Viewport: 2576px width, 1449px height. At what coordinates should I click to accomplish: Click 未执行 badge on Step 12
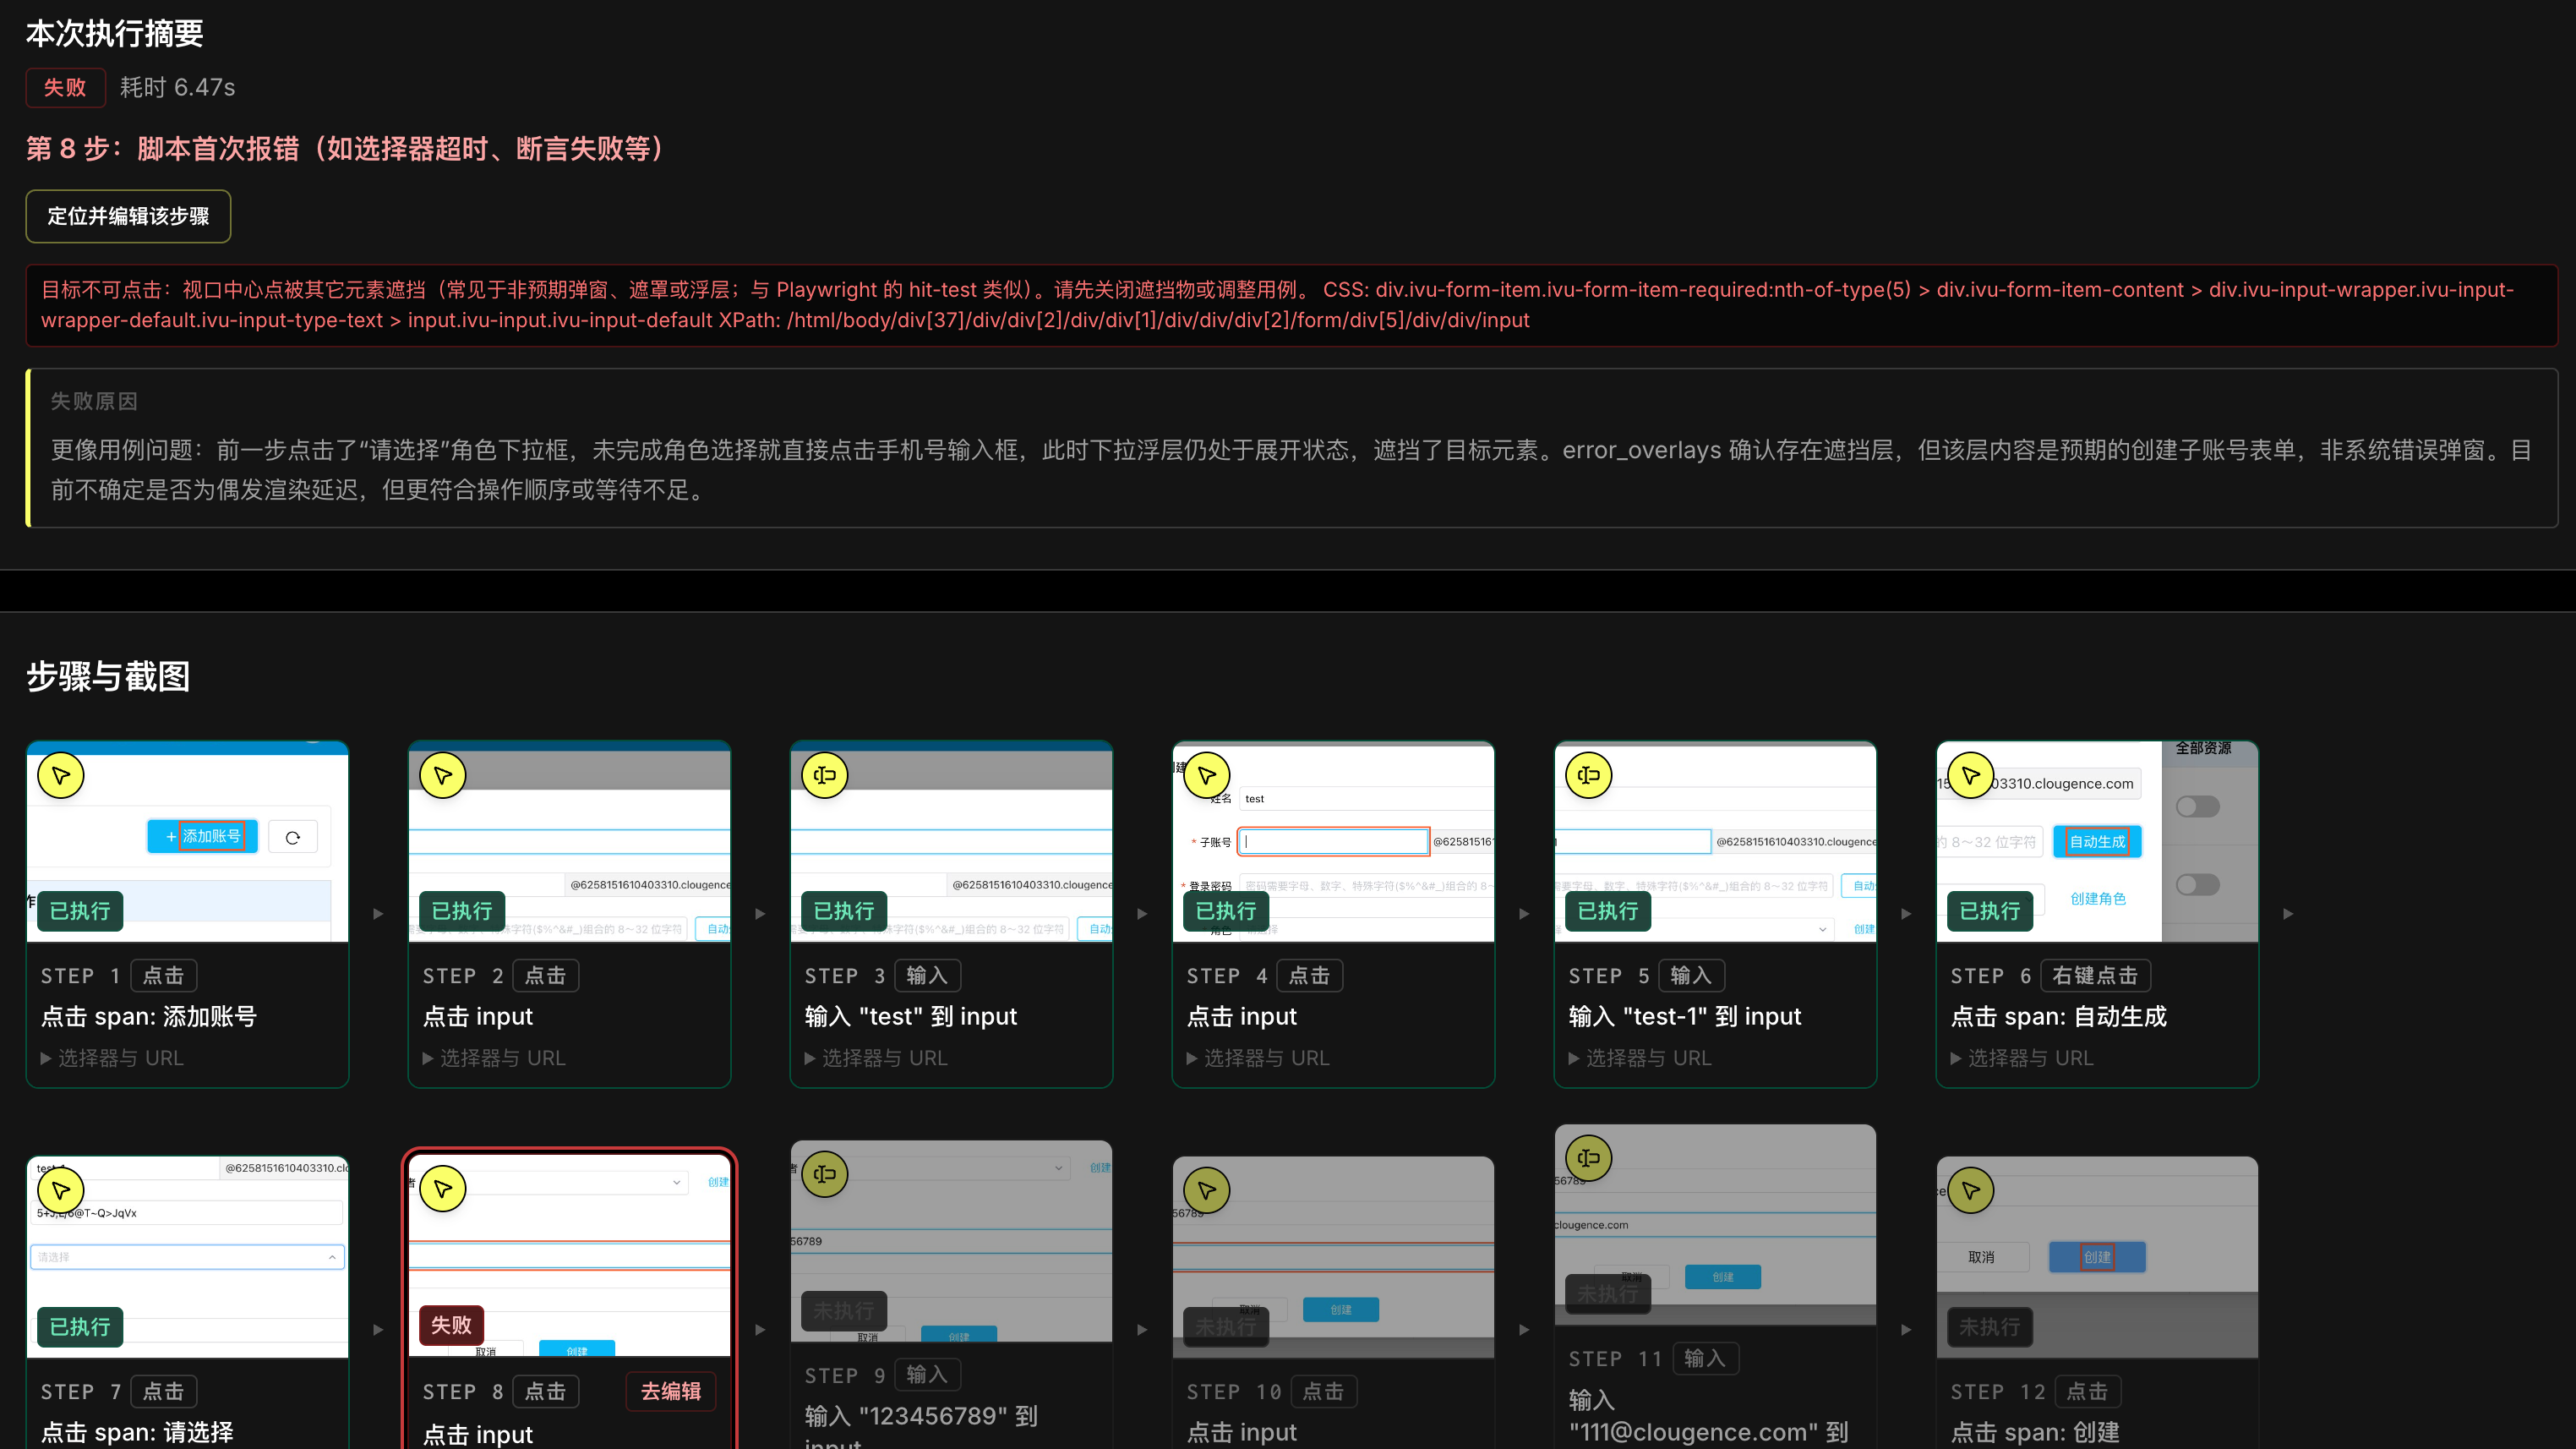[1990, 1327]
